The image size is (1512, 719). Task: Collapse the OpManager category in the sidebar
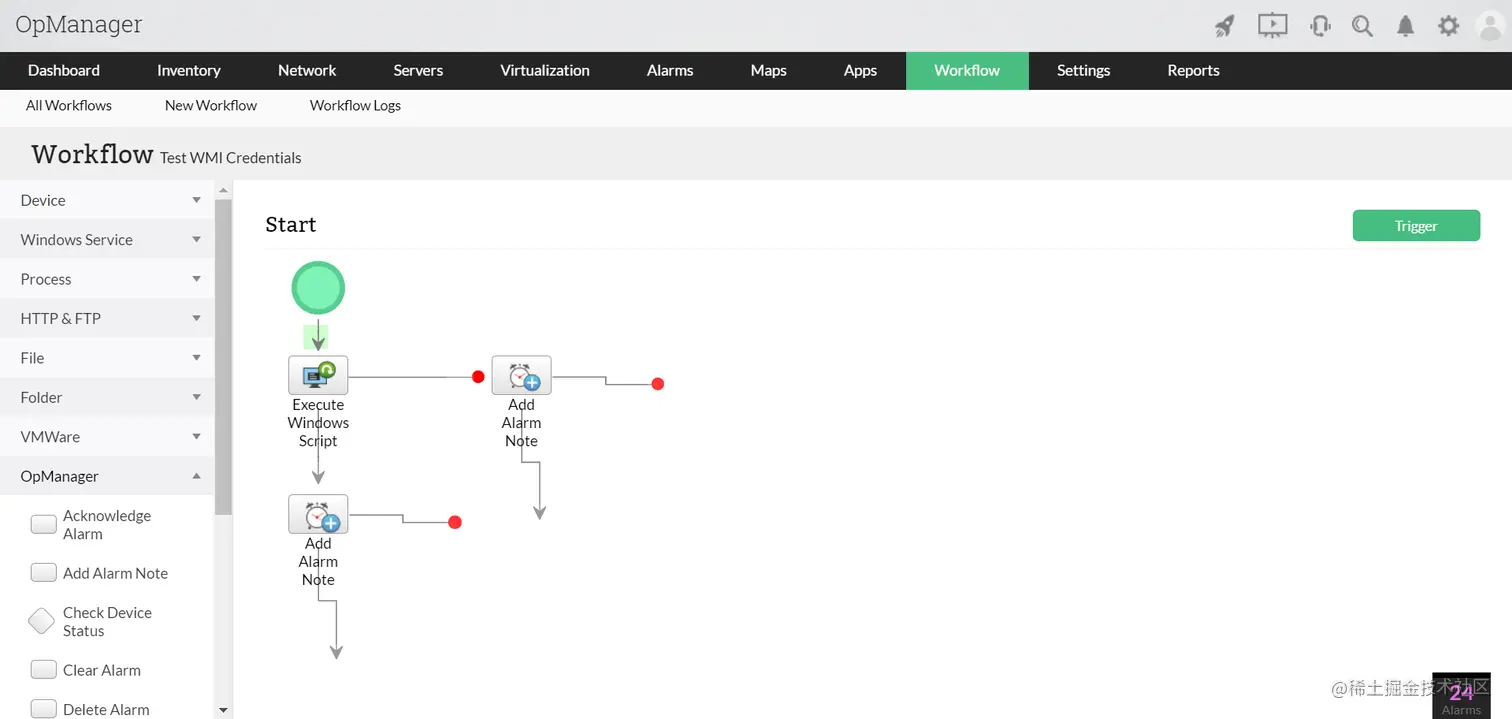pyautogui.click(x=106, y=475)
